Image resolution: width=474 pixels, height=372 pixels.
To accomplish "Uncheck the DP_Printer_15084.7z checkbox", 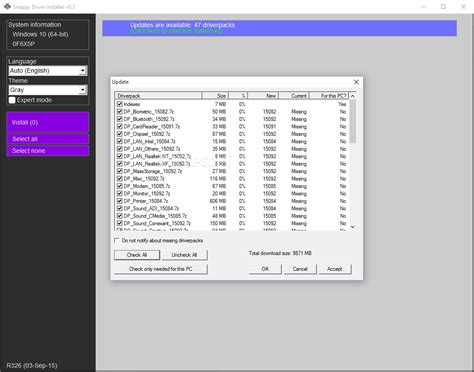I will tap(120, 201).
